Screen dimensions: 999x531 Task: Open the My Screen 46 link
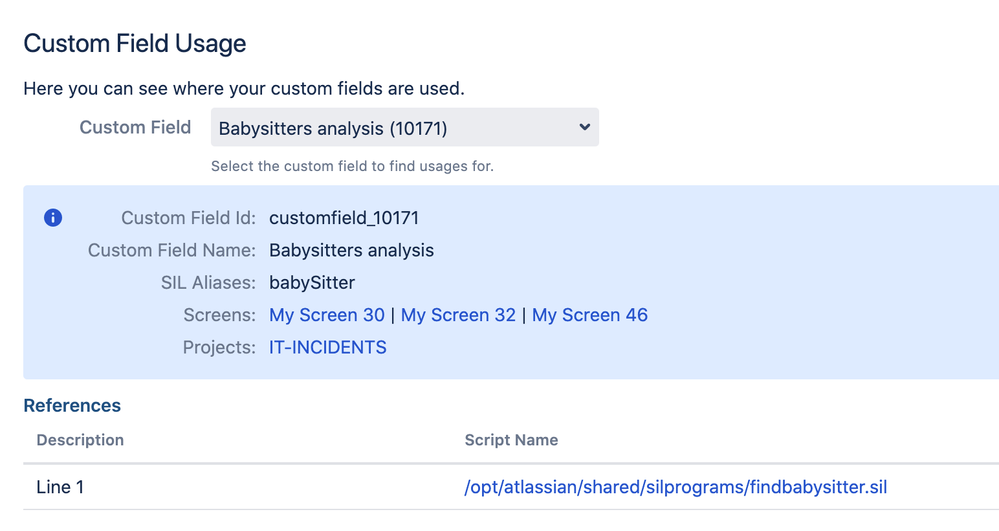[x=590, y=315]
